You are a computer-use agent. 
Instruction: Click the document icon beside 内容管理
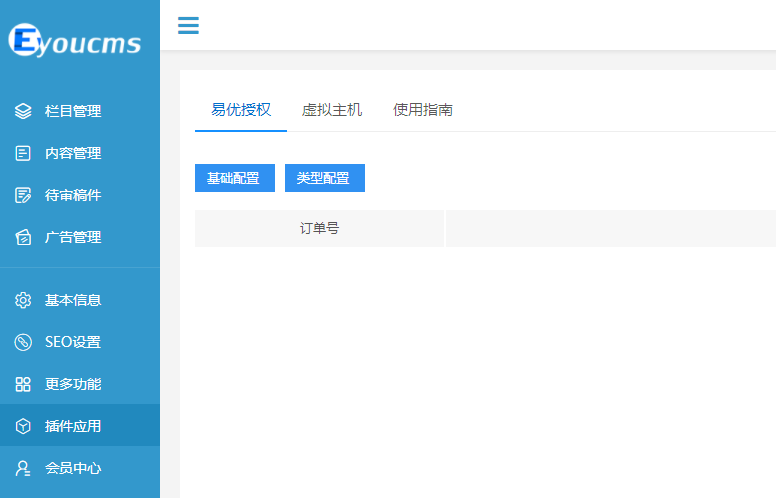click(23, 153)
